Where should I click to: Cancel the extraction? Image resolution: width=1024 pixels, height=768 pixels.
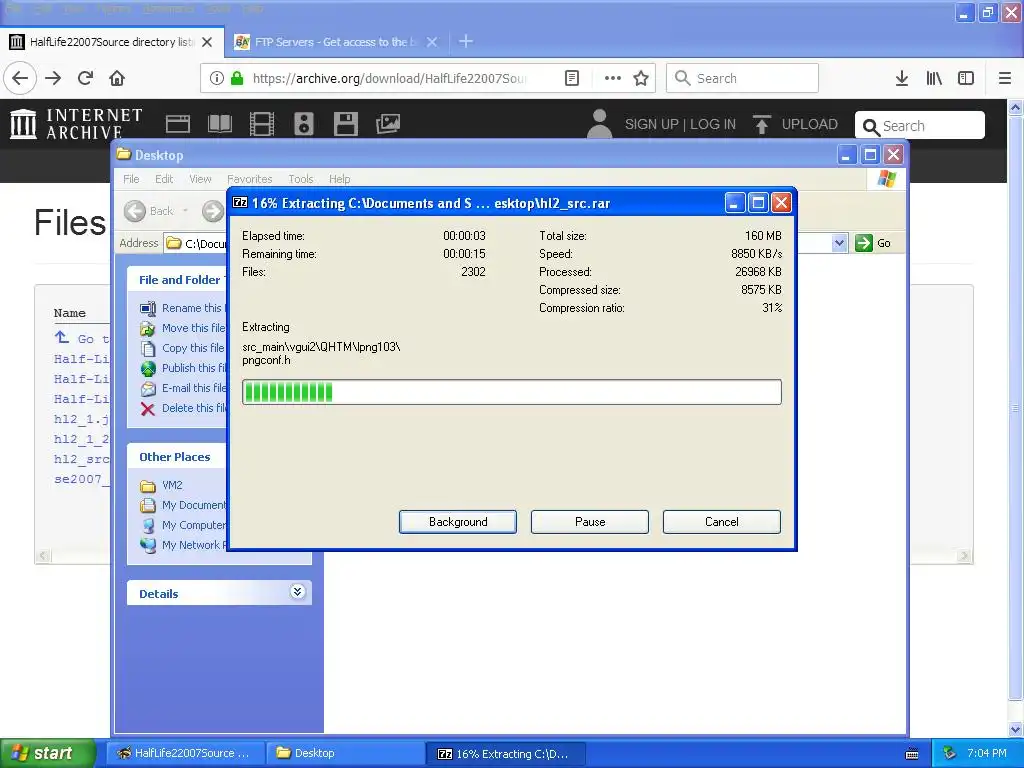pos(722,522)
